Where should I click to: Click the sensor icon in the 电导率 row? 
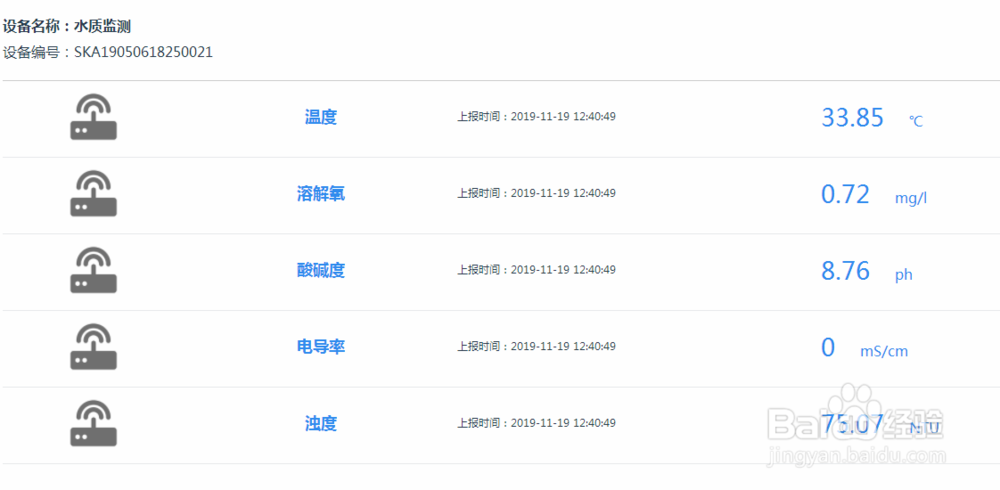pos(93,346)
